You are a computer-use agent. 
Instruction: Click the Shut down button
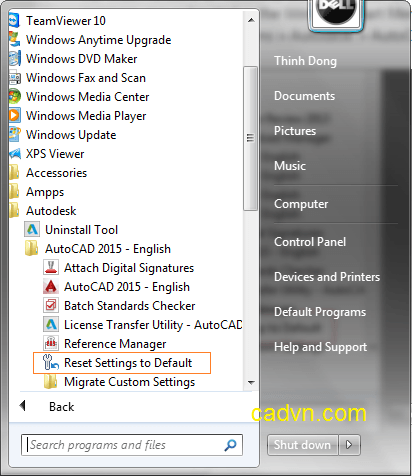(303, 445)
